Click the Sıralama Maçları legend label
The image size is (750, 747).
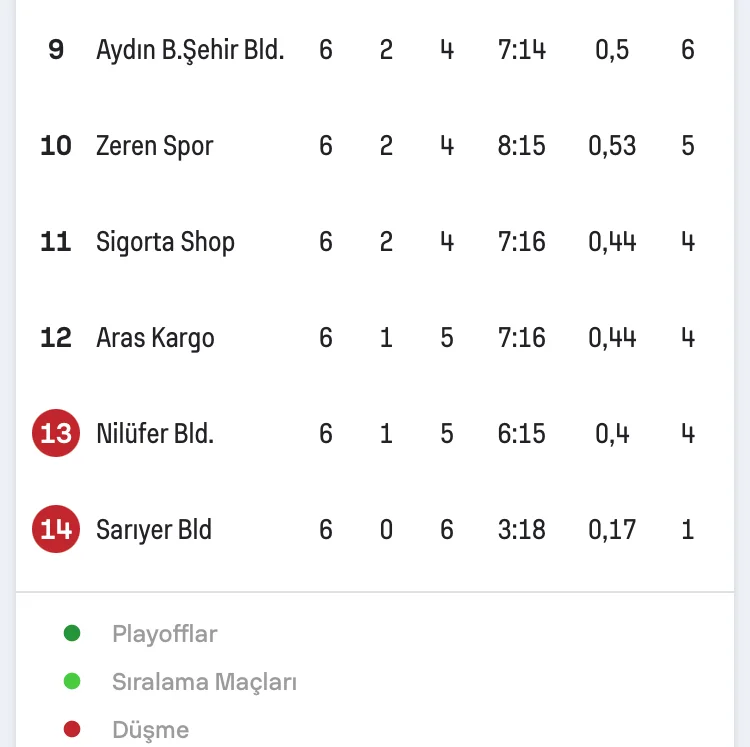click(x=204, y=683)
